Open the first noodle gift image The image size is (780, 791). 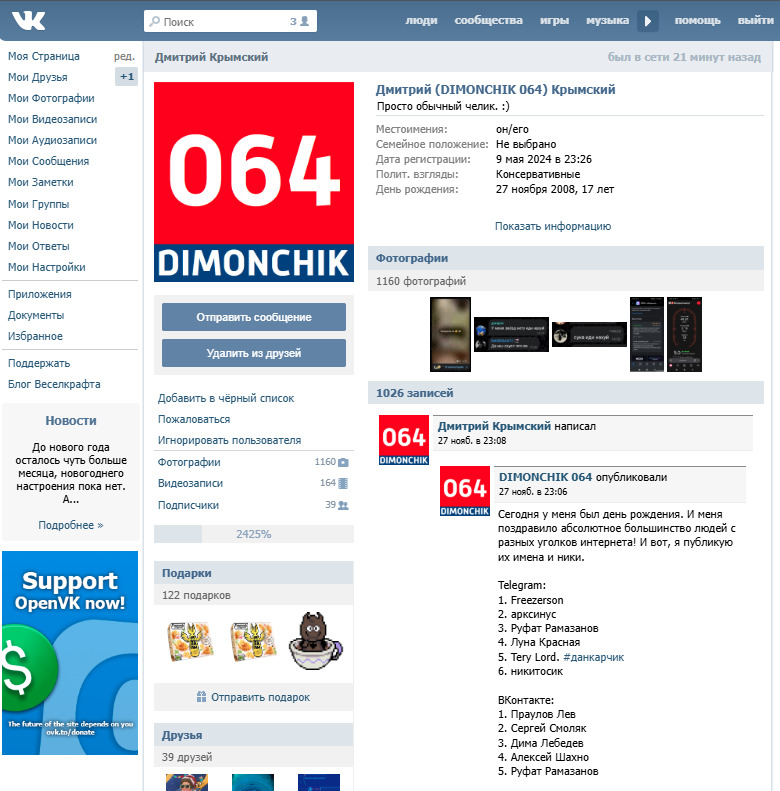point(190,642)
